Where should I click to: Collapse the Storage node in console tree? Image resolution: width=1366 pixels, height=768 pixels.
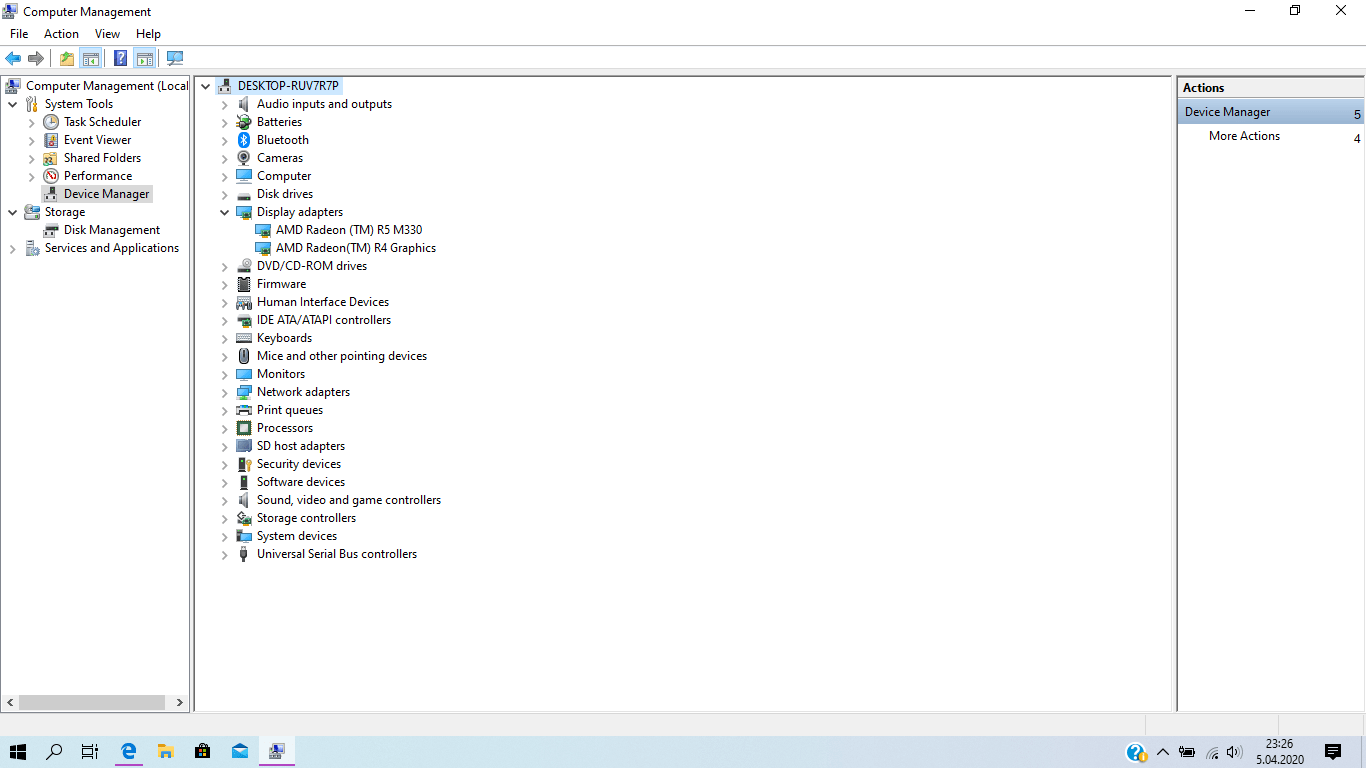pyautogui.click(x=13, y=212)
